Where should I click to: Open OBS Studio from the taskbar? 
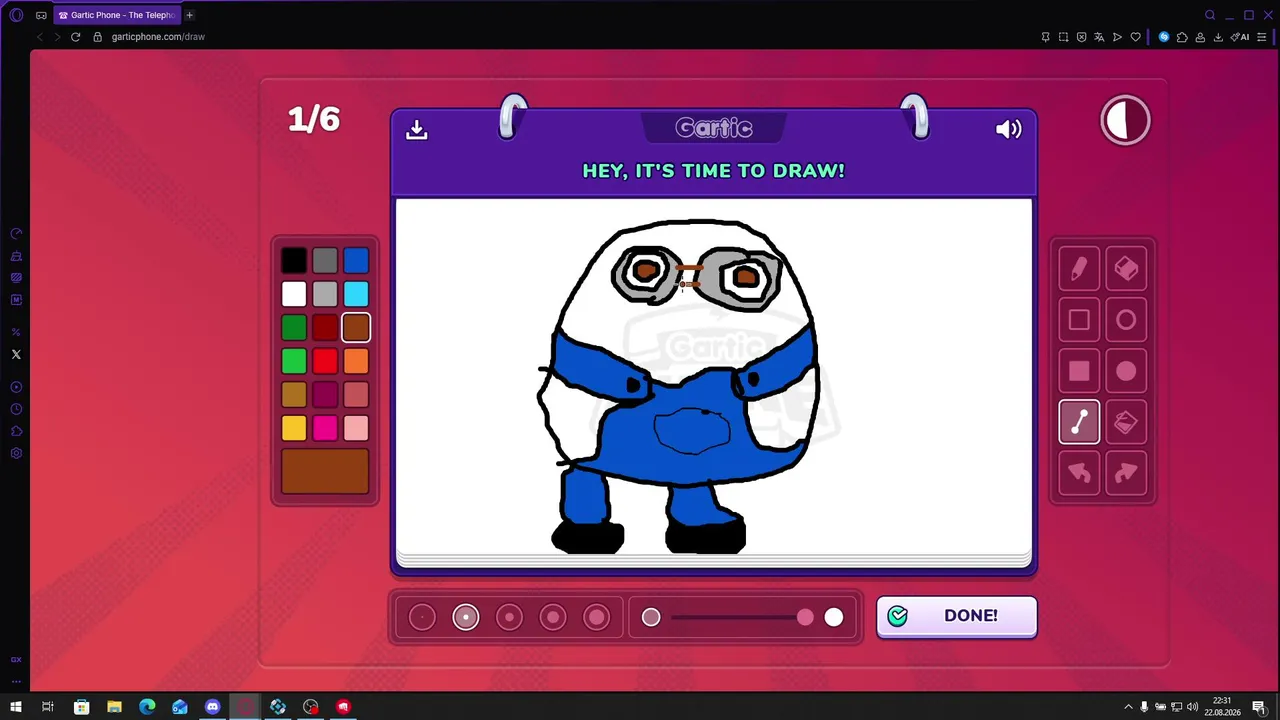(311, 707)
